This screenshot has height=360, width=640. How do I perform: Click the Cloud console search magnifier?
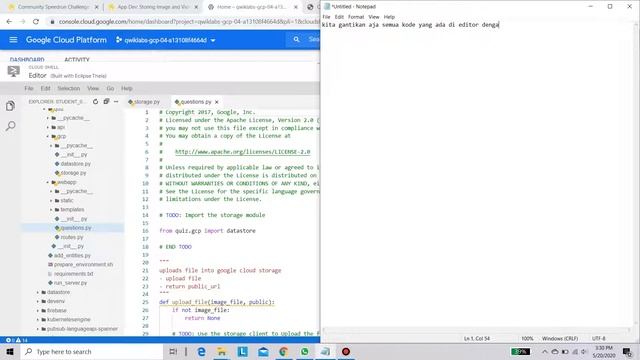(296, 40)
